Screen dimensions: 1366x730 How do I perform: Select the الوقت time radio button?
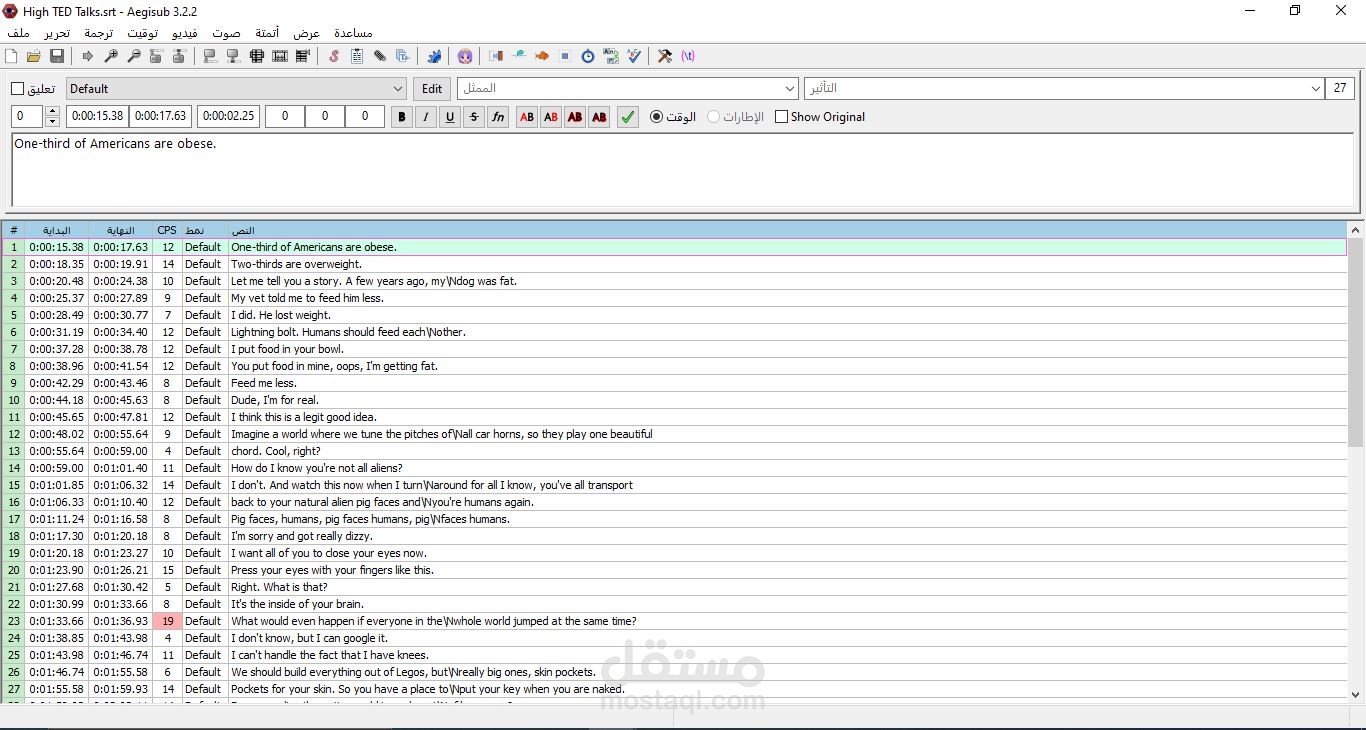(x=656, y=117)
